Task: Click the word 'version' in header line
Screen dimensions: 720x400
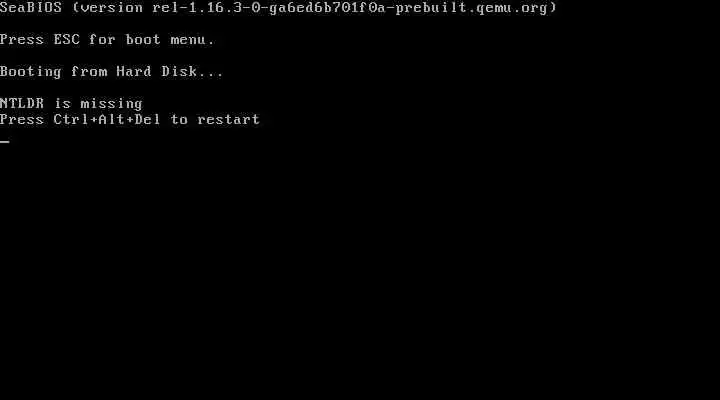Action: tap(112, 8)
